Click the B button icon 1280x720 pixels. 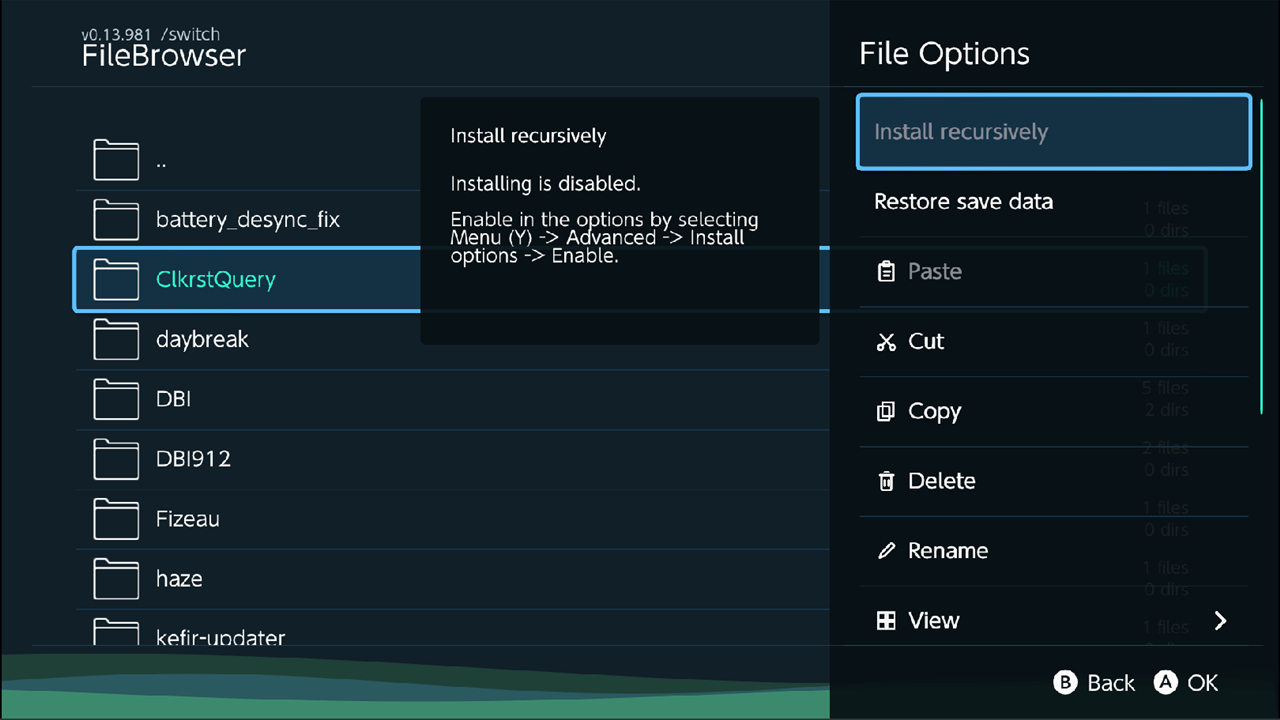pyautogui.click(x=1066, y=682)
